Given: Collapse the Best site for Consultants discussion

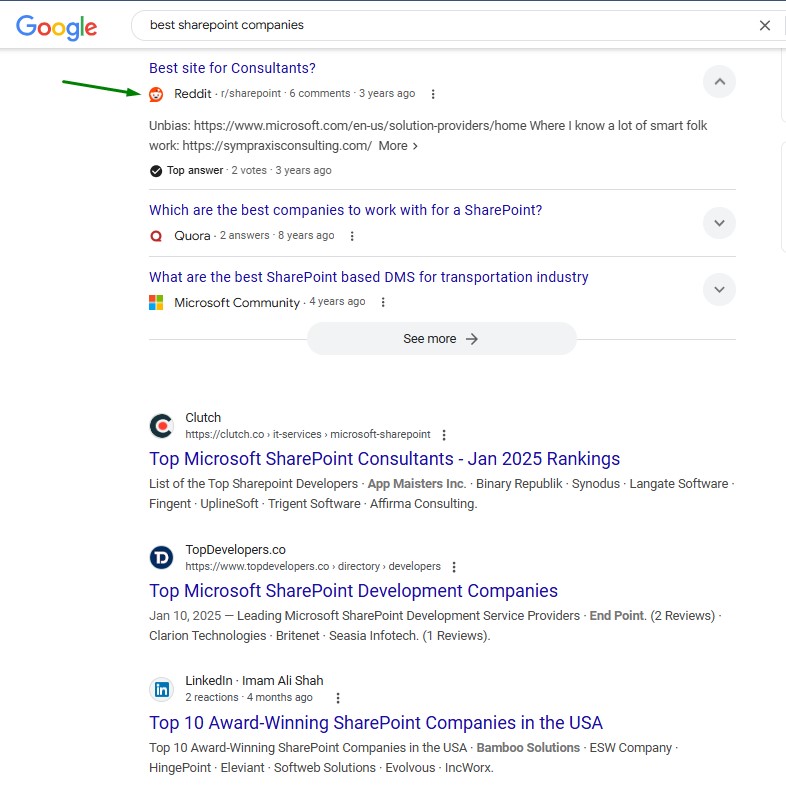Looking at the screenshot, I should pyautogui.click(x=719, y=82).
